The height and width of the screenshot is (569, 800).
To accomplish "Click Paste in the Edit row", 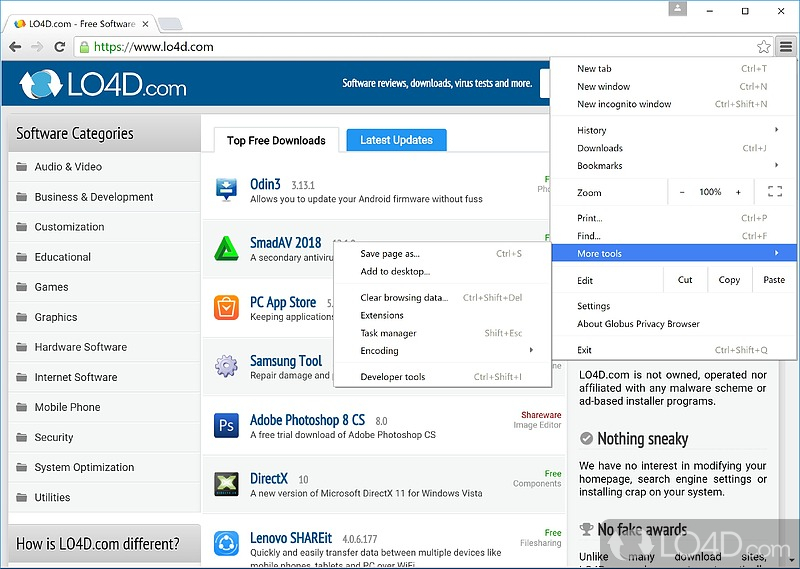I will [x=774, y=280].
